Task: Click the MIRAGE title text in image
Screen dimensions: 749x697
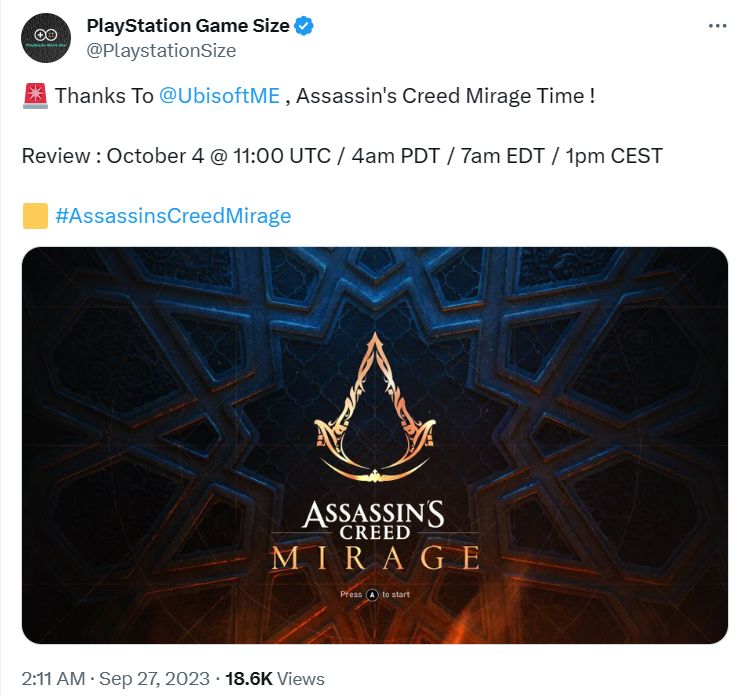Action: [x=375, y=558]
